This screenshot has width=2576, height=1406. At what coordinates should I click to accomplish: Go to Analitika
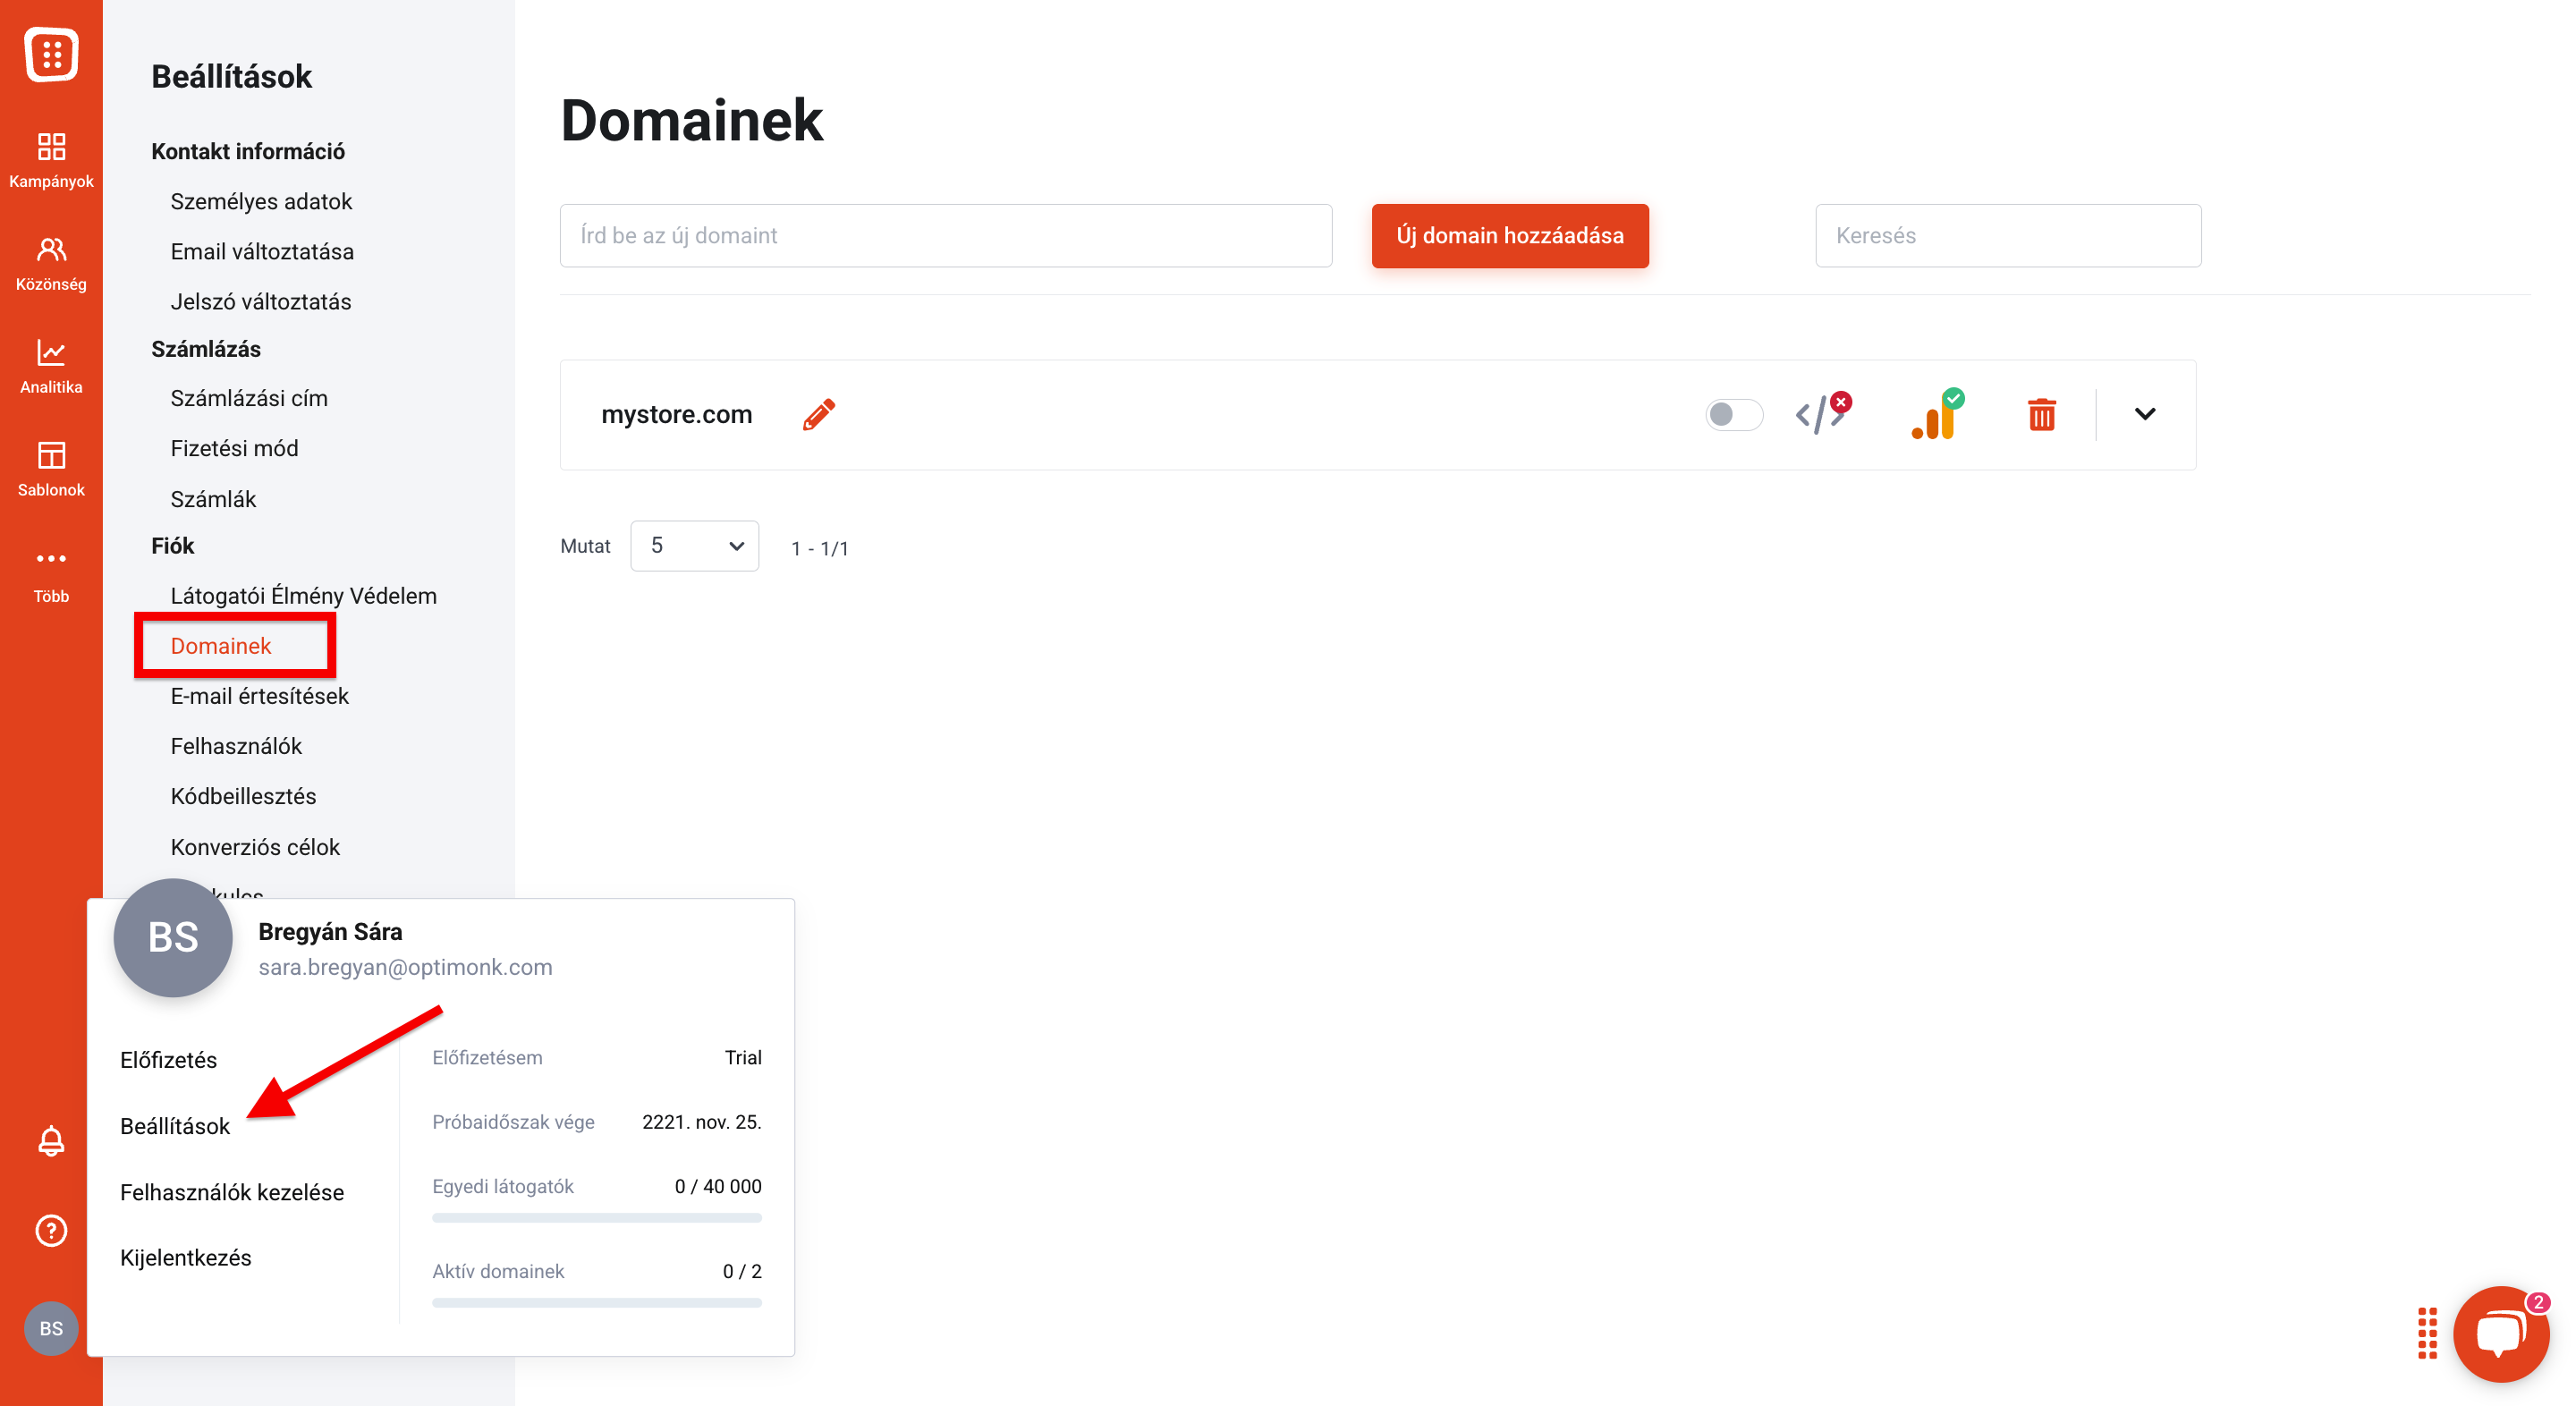(51, 367)
